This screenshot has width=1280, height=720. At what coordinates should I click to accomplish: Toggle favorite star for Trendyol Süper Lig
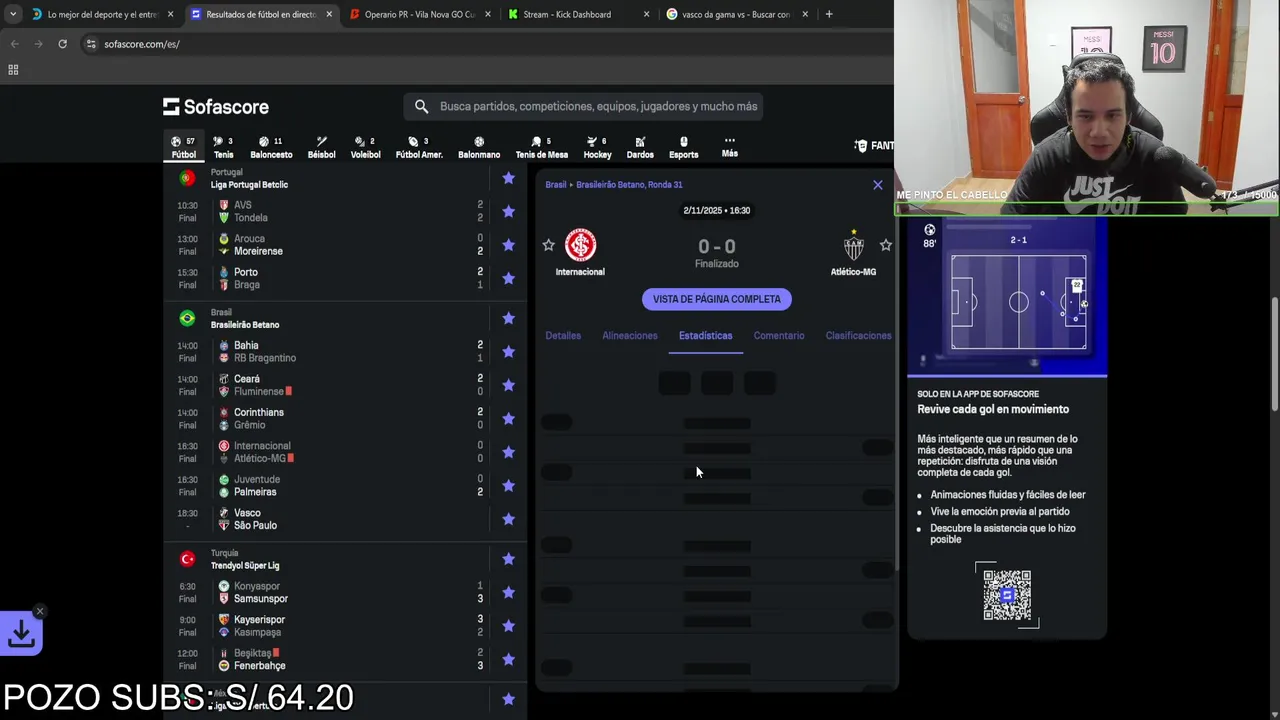click(508, 559)
